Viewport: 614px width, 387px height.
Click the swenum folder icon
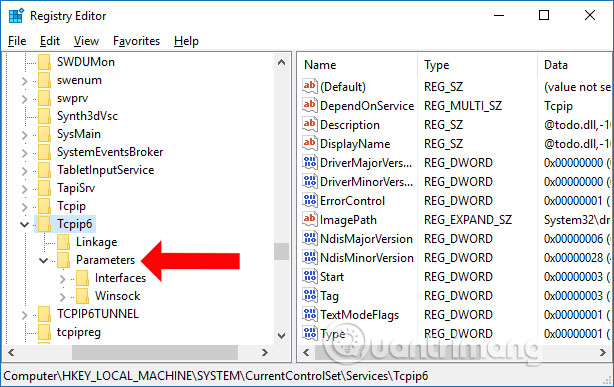click(44, 80)
